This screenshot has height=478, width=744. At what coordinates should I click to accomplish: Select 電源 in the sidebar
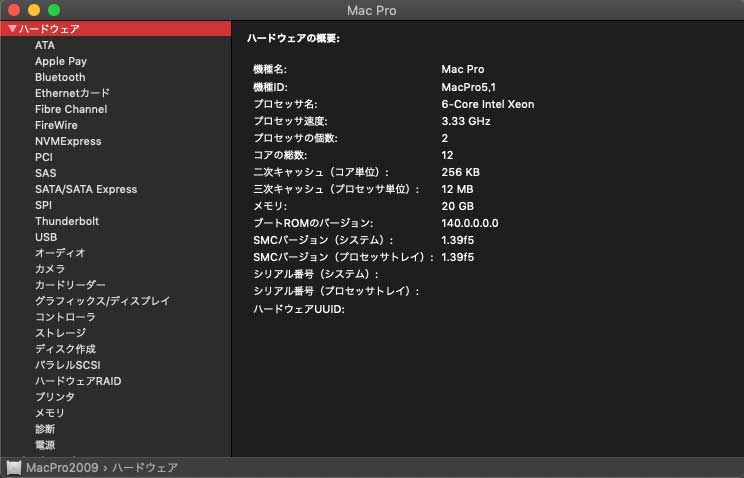[45, 445]
